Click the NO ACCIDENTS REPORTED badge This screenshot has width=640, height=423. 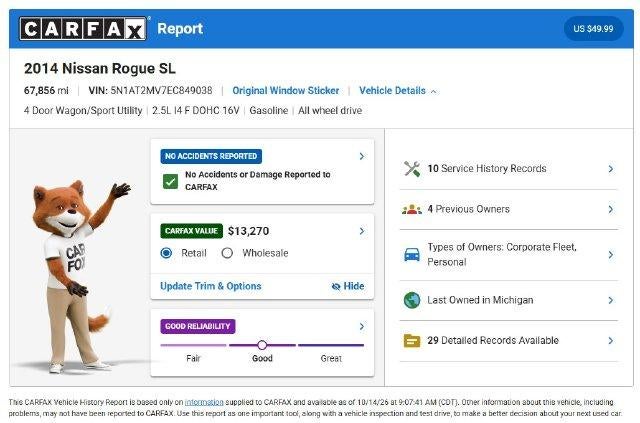[x=211, y=156]
